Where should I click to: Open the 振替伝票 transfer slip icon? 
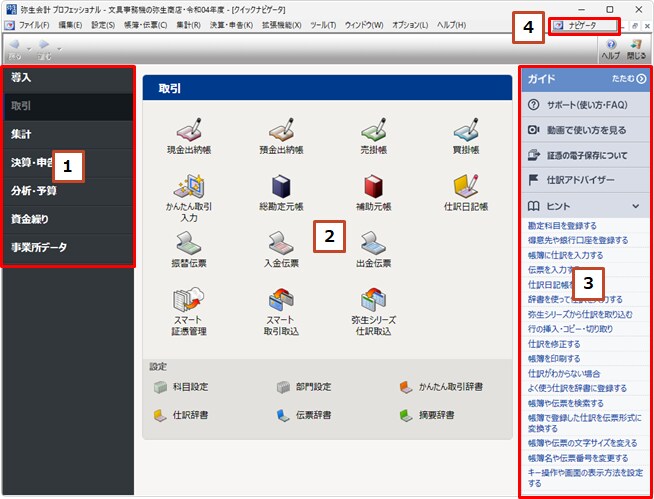coord(189,250)
